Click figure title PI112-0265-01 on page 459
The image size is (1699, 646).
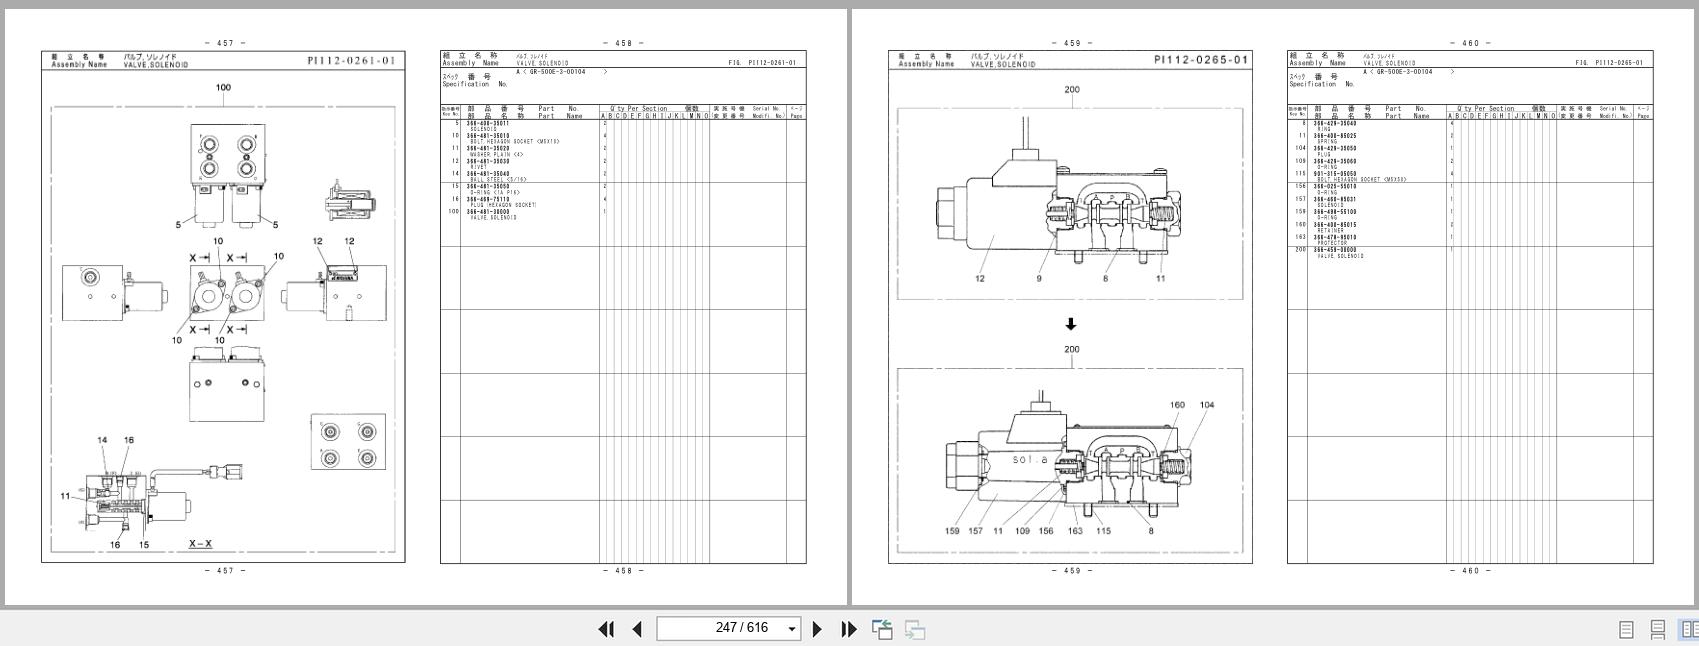1201,60
